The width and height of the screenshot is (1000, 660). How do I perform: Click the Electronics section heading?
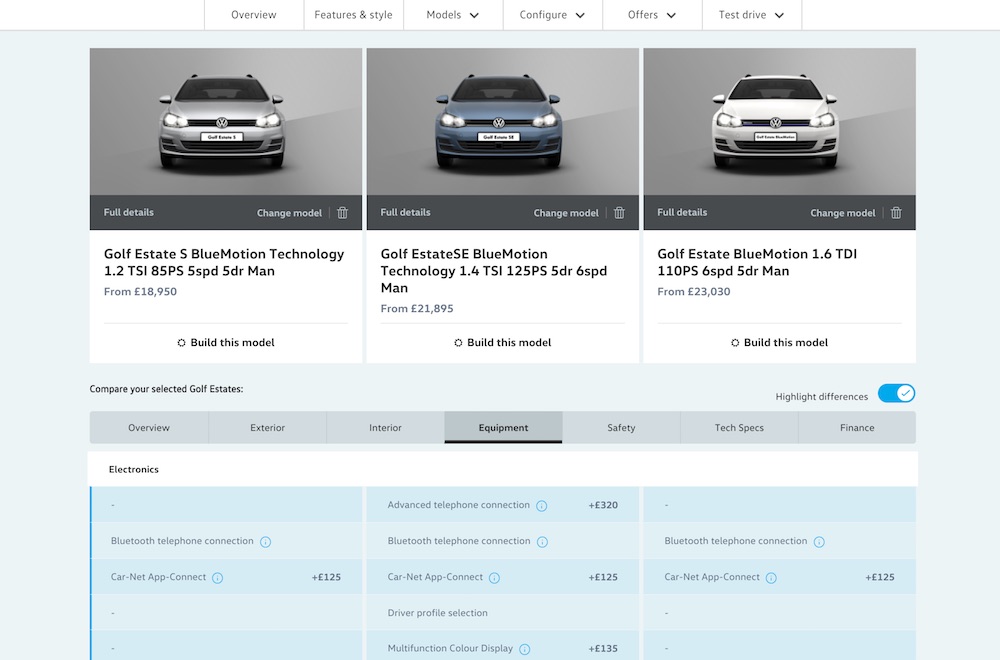tap(134, 469)
